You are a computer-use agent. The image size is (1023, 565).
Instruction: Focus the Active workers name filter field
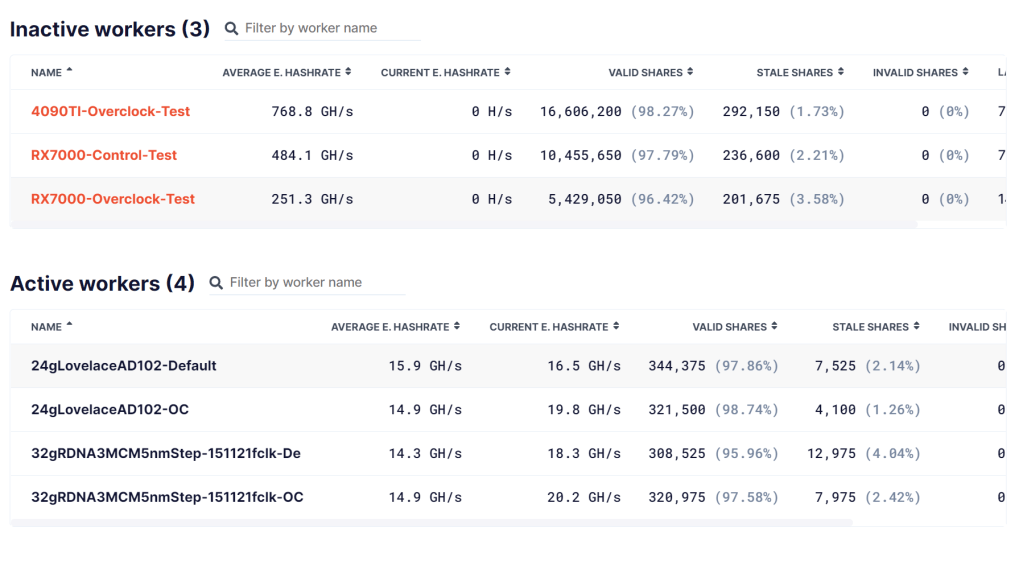pyautogui.click(x=315, y=283)
